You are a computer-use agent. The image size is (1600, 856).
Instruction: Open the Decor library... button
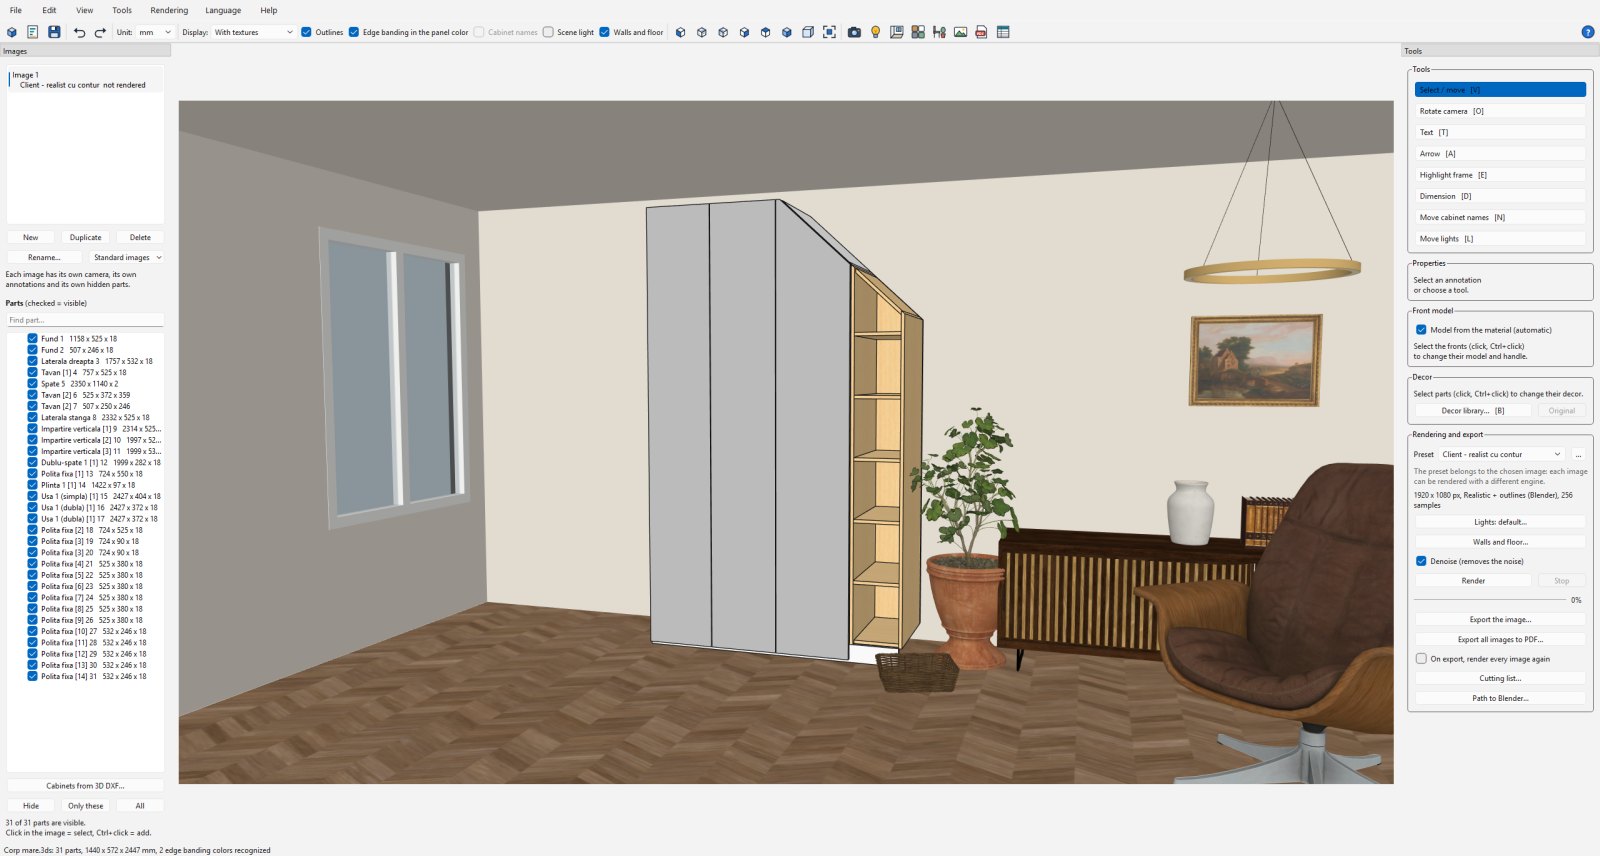point(1473,411)
